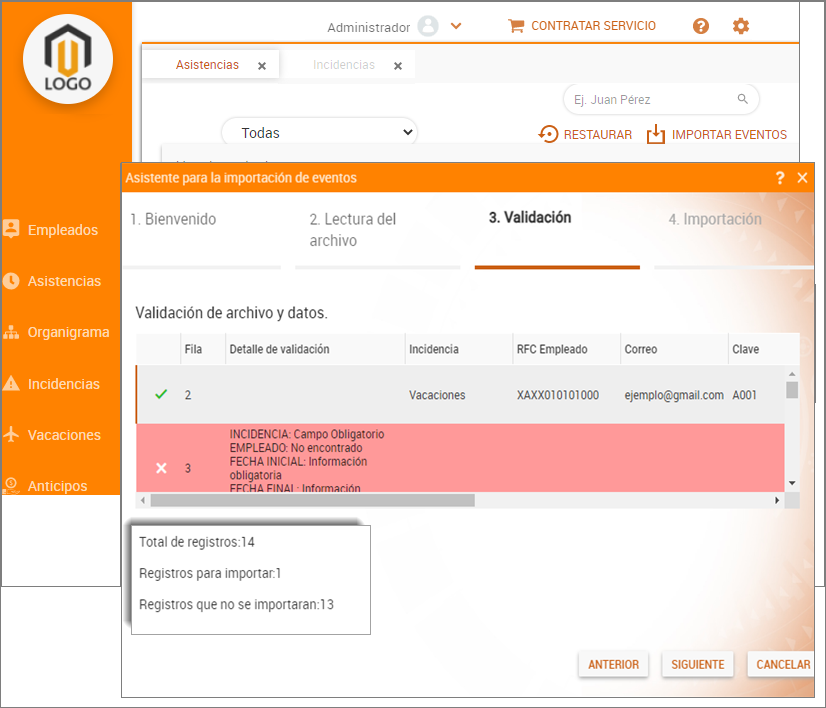Click the Importar Eventos download icon
Screen dimensions: 826x708
click(x=656, y=134)
